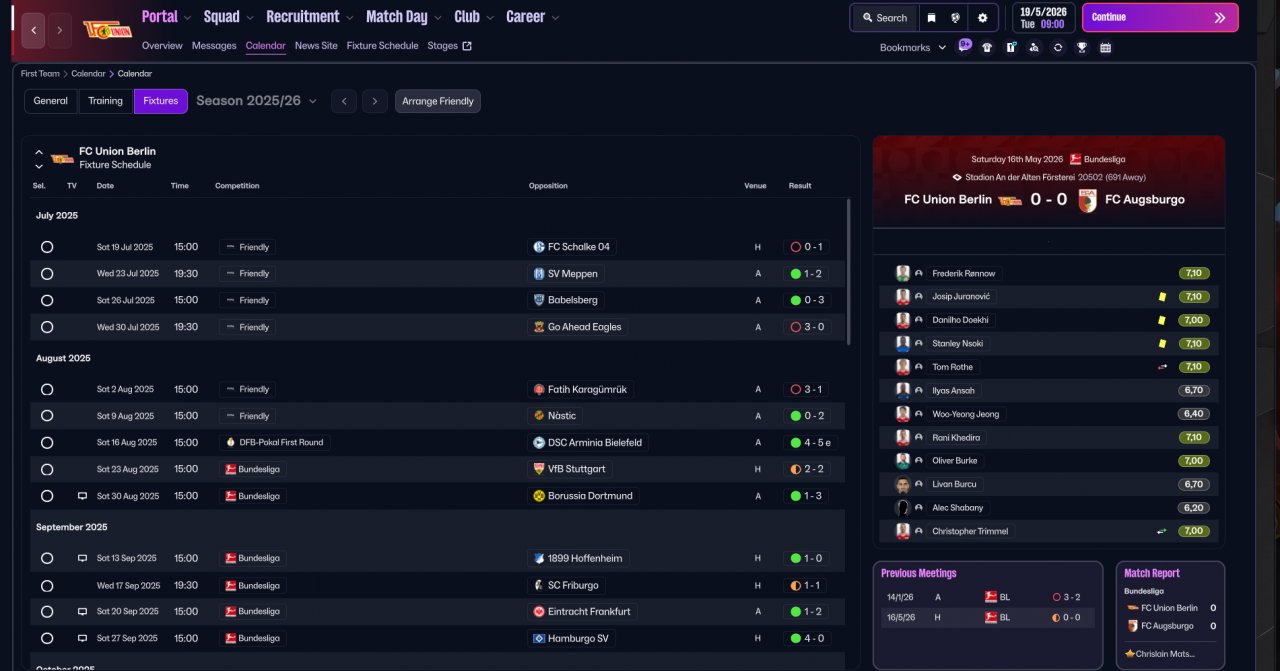This screenshot has width=1280, height=671.
Task: Click the calendar grid bookmark icon
Action: [1105, 47]
